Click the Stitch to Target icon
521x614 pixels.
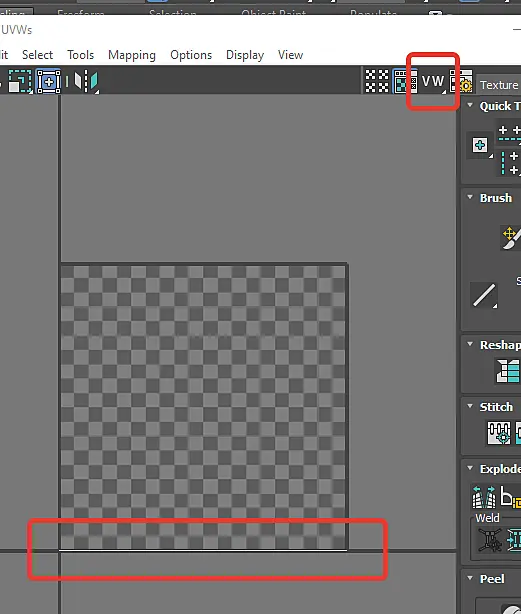498,433
